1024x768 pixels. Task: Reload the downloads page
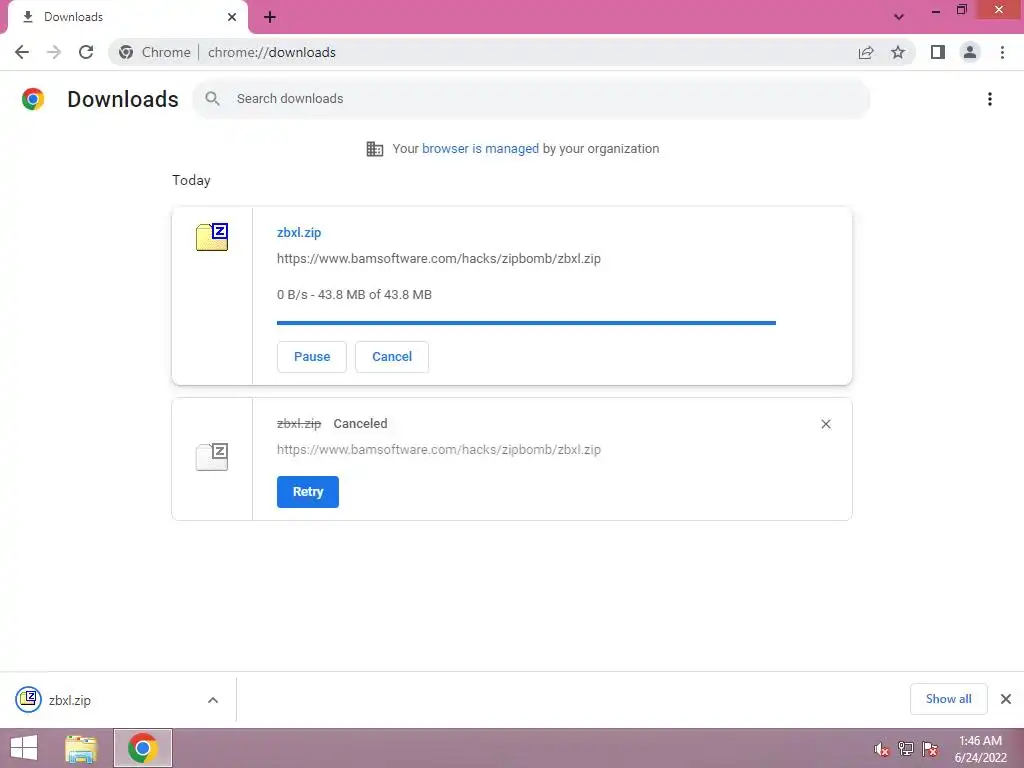pyautogui.click(x=86, y=52)
